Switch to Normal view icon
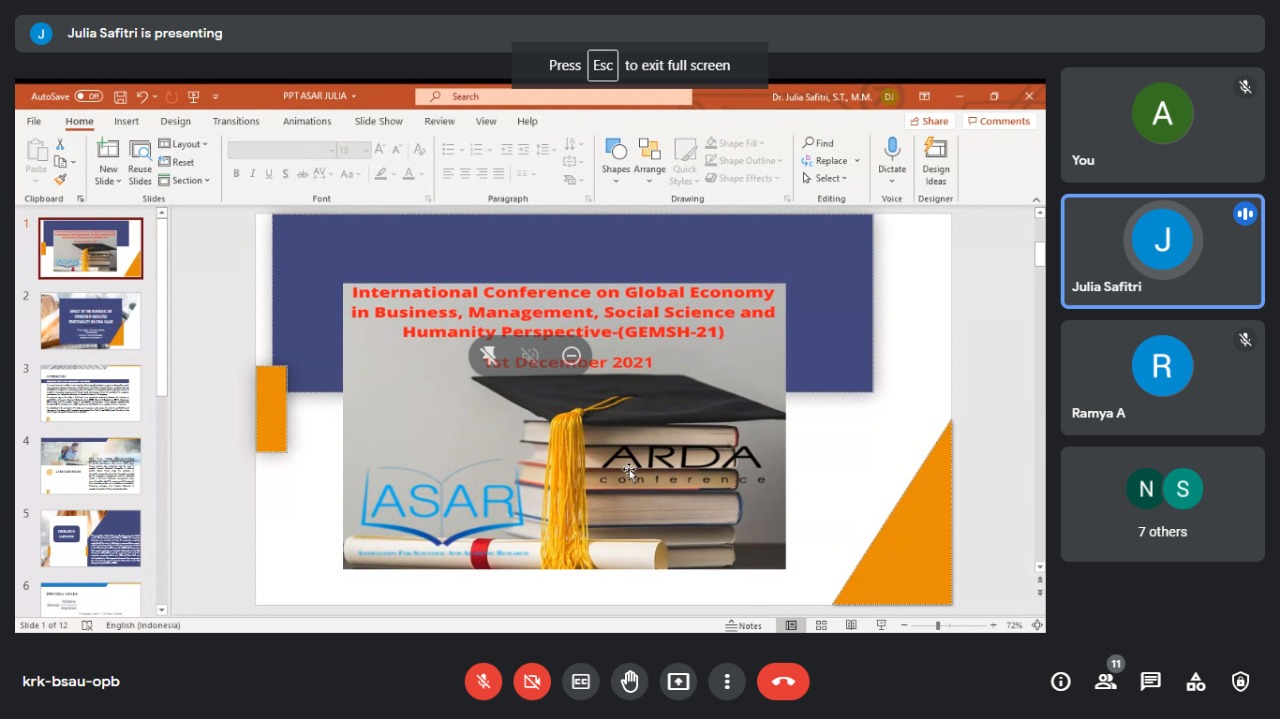The image size is (1280, 719). (x=791, y=626)
